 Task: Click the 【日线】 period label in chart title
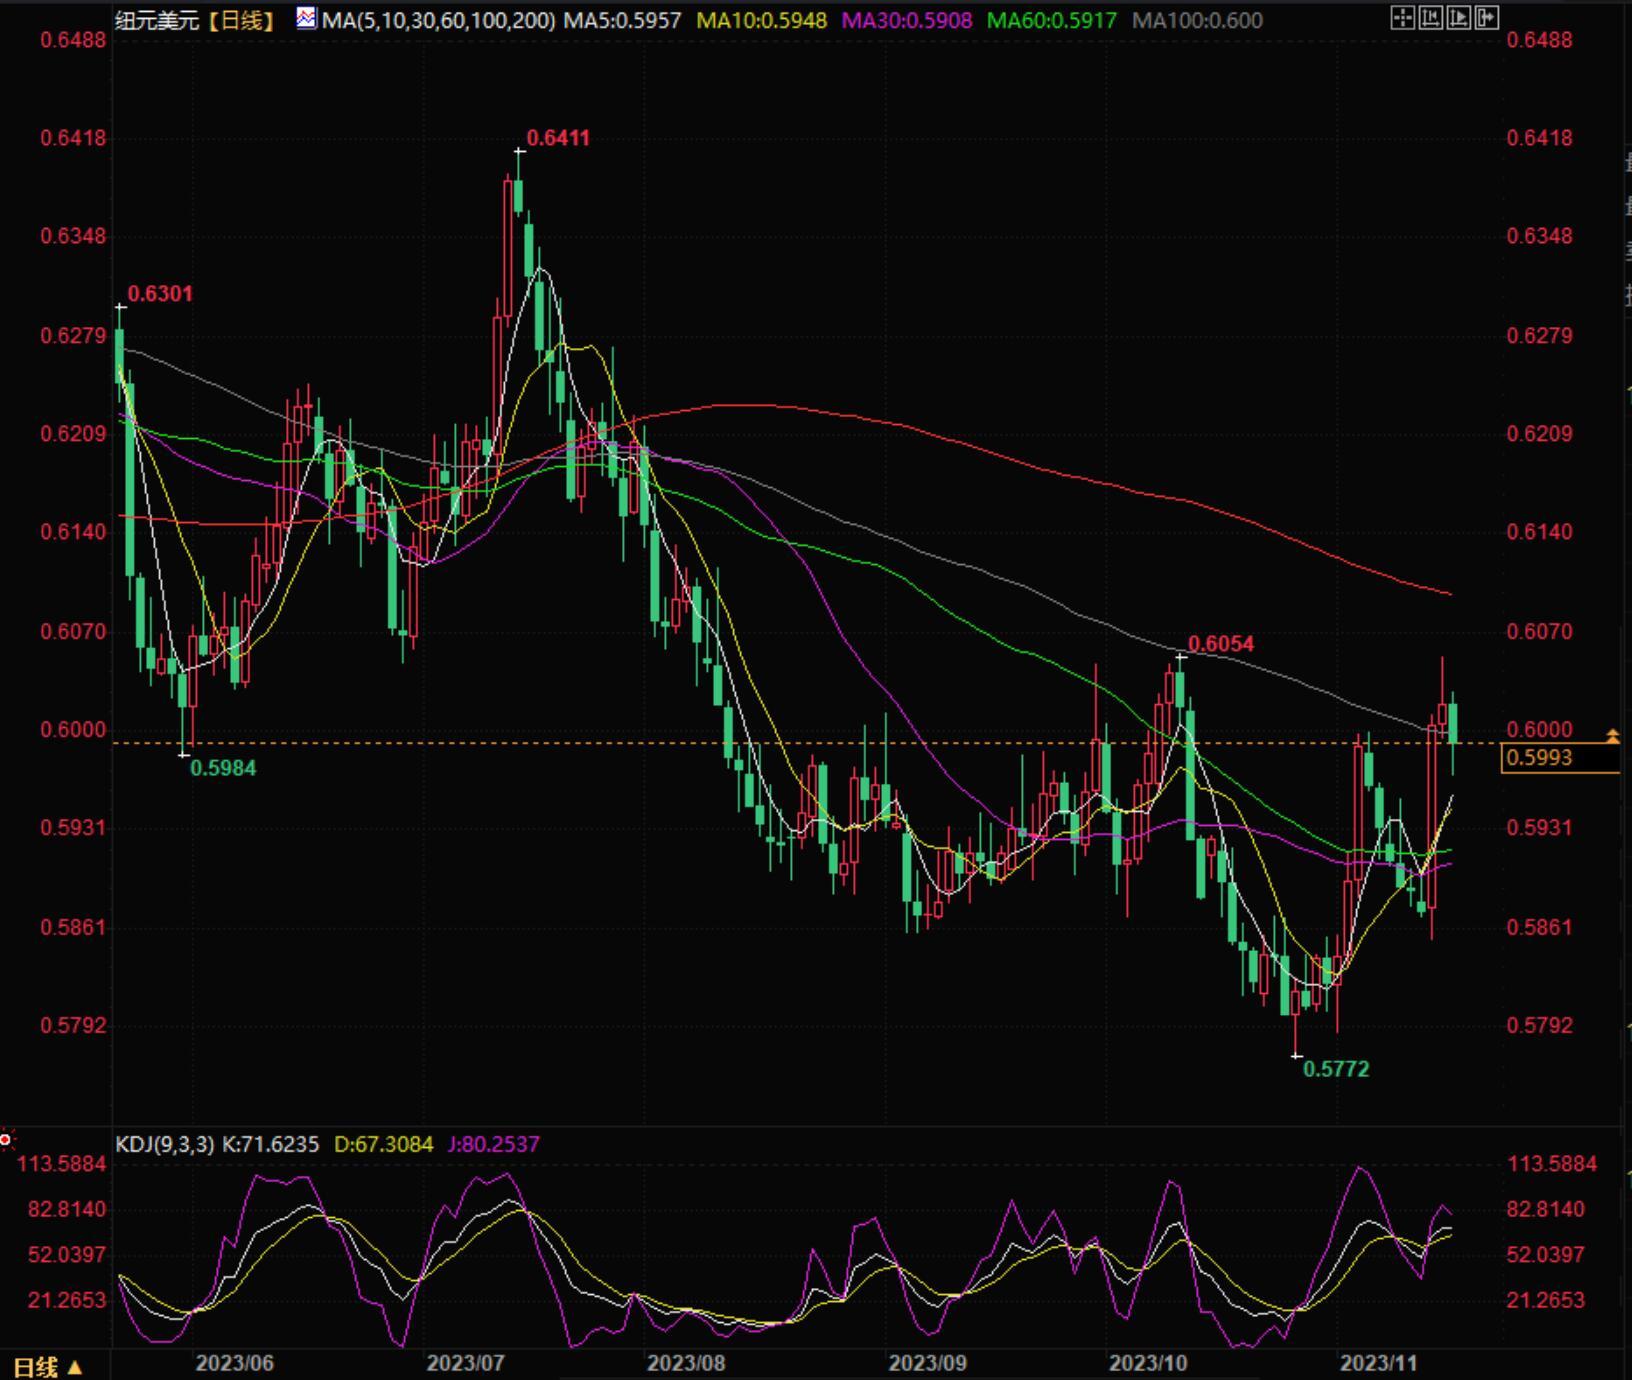pyautogui.click(x=243, y=20)
